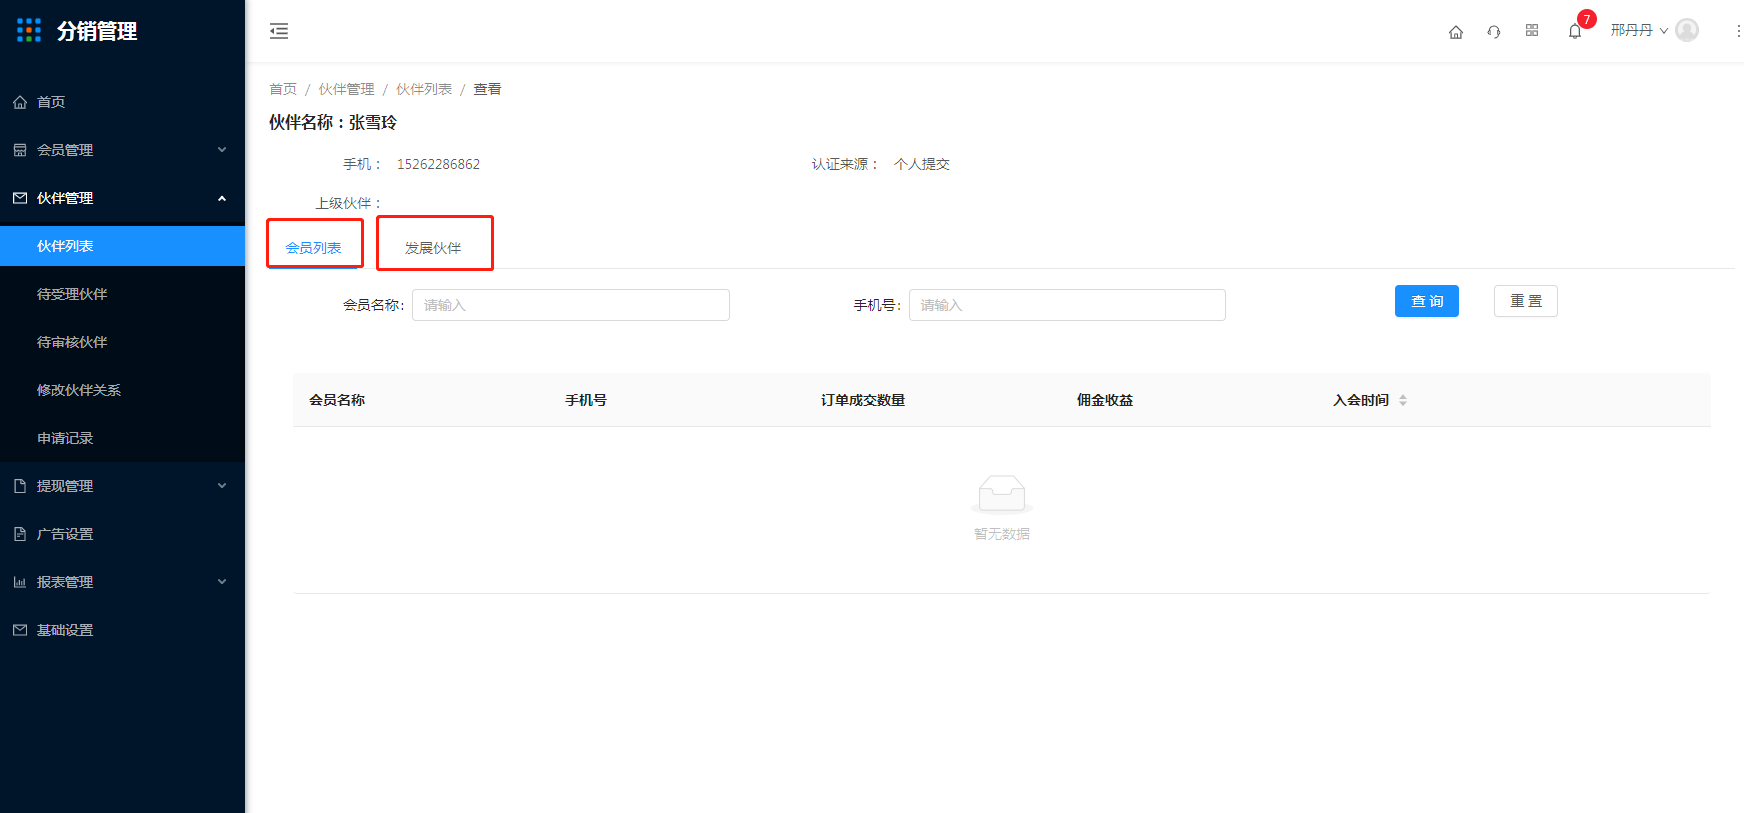Go to 首页 breadcrumb link

[283, 89]
